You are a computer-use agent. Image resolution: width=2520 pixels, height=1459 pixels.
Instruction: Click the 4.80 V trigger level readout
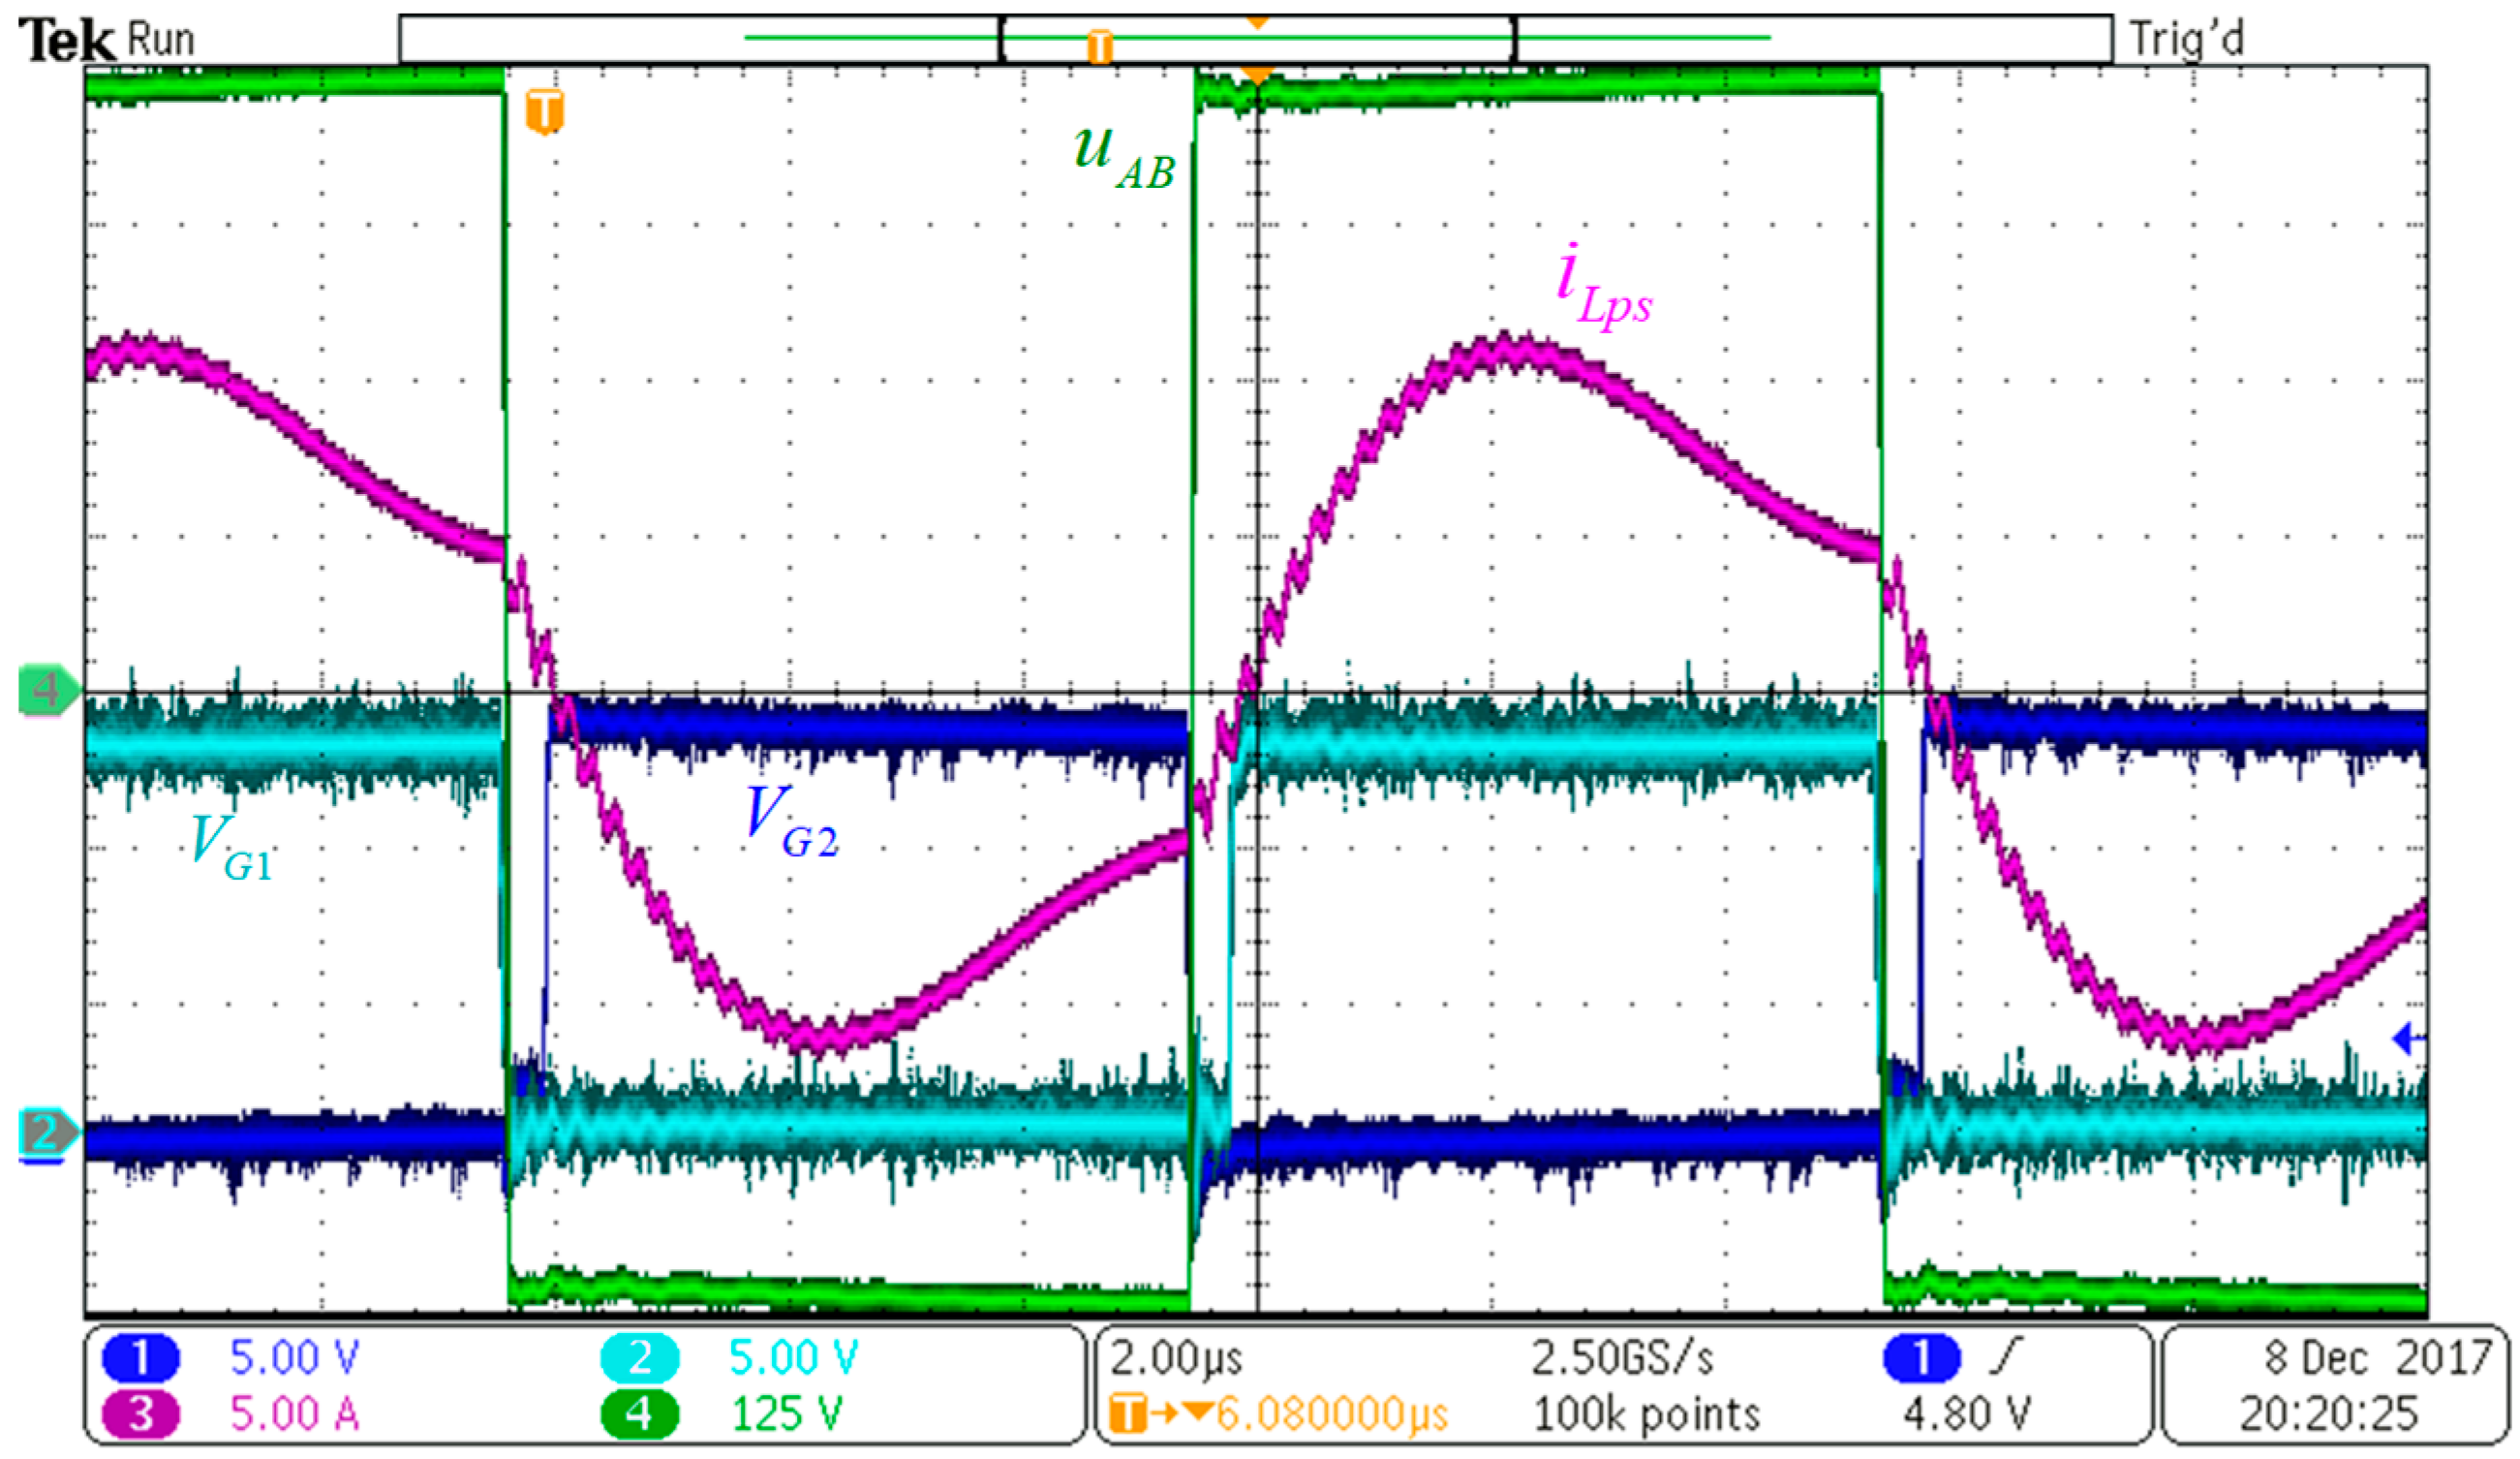click(1966, 1414)
